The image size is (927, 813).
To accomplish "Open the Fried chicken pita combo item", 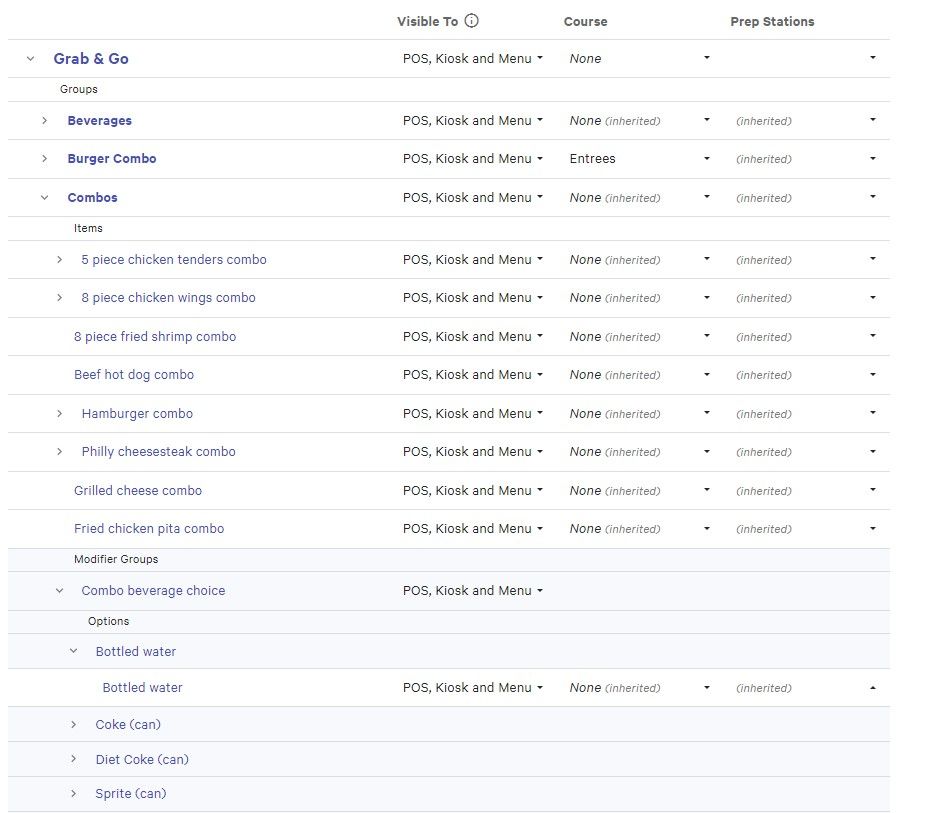I will click(149, 529).
